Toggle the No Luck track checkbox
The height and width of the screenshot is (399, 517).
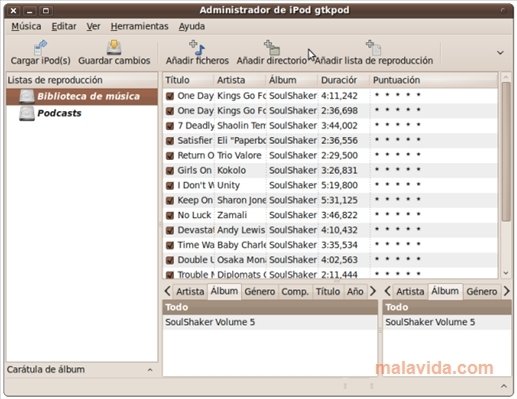tap(170, 215)
